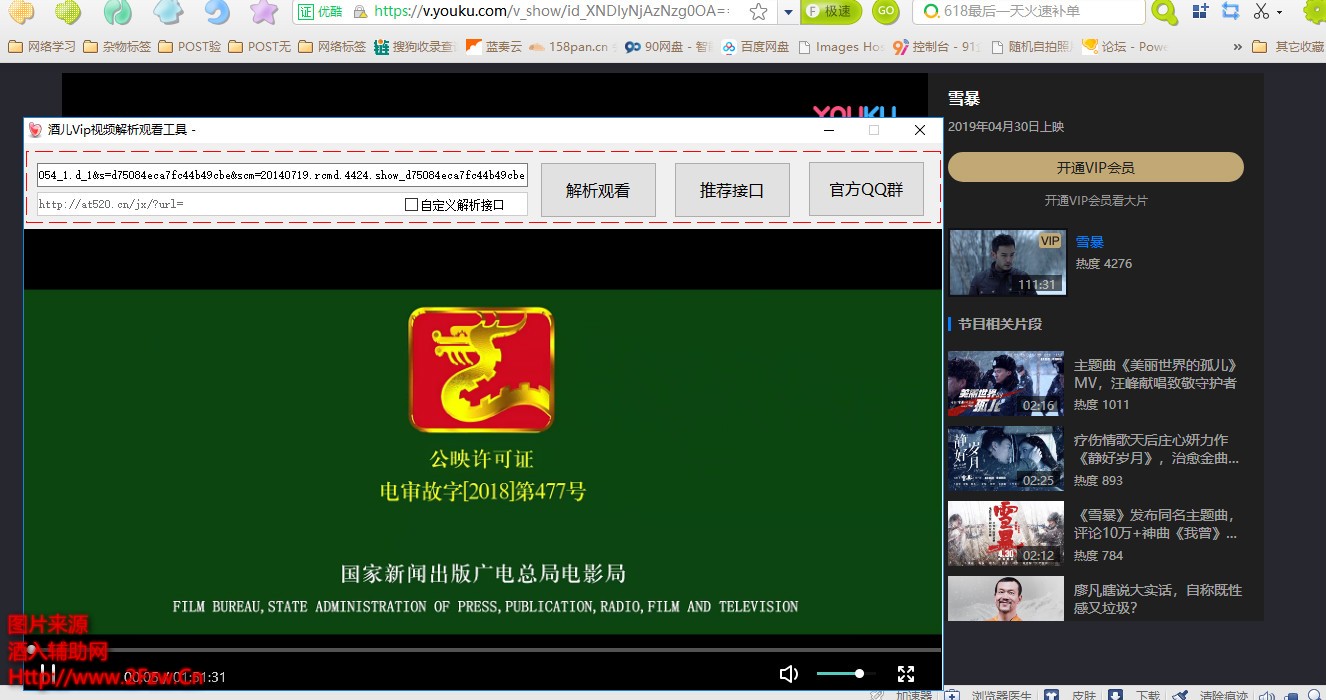This screenshot has height=700, width=1326.
Task: Open the 搜狗收录查询 bookmark
Action: tap(414, 47)
